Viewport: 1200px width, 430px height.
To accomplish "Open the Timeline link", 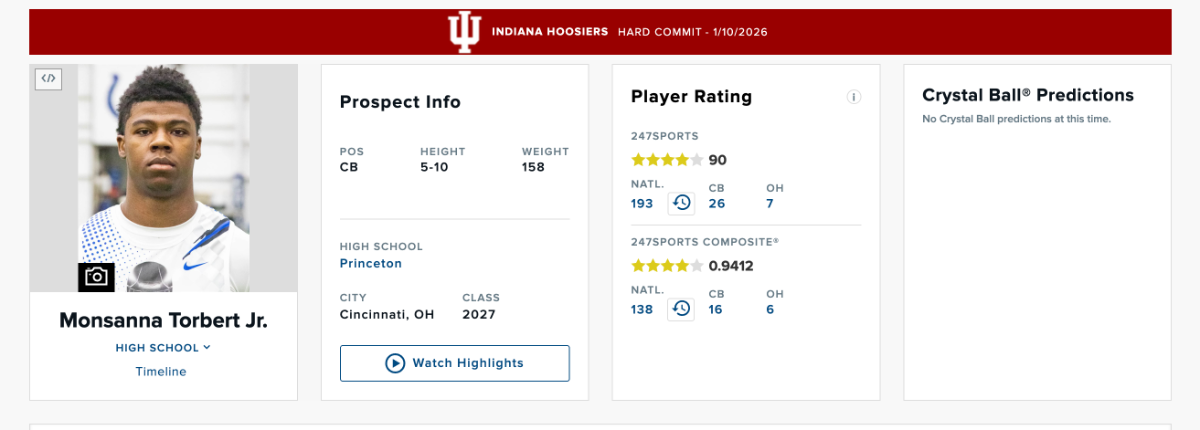I will pyautogui.click(x=161, y=371).
